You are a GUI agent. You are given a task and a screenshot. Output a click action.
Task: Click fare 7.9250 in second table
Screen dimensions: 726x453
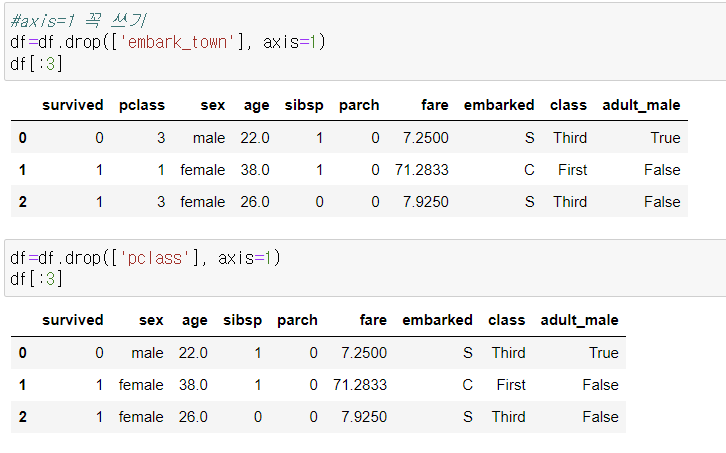pyautogui.click(x=364, y=416)
